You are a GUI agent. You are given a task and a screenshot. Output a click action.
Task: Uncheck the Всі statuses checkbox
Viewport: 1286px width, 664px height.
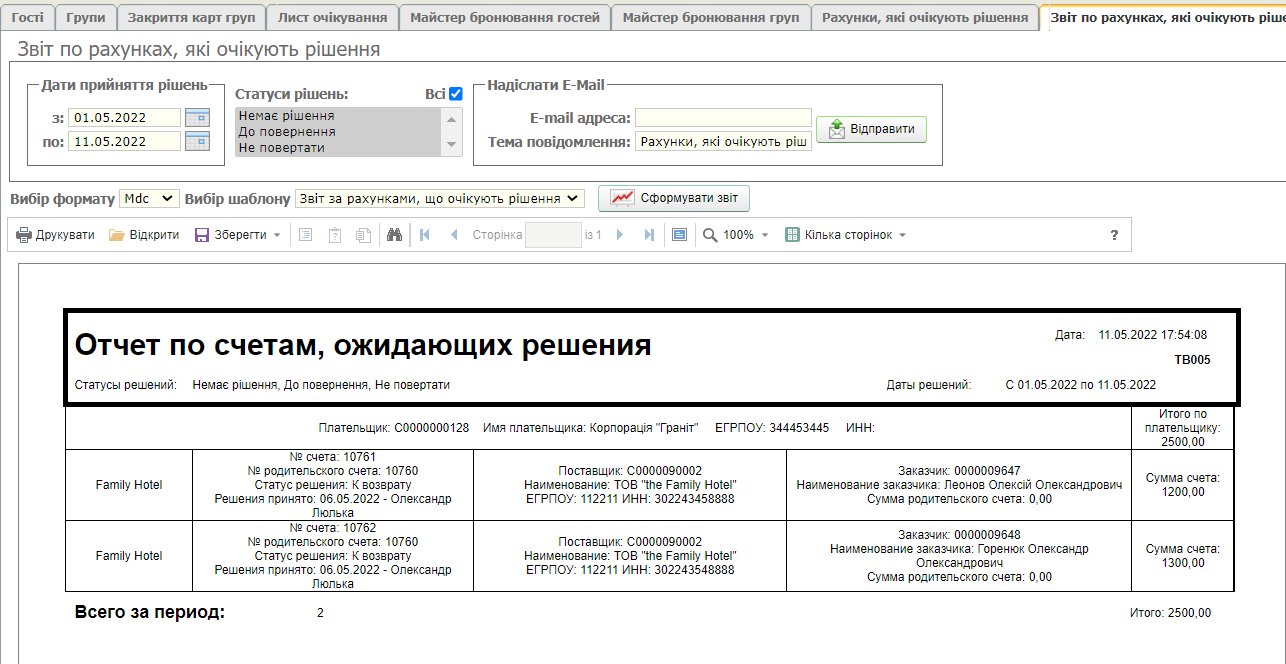pos(456,94)
